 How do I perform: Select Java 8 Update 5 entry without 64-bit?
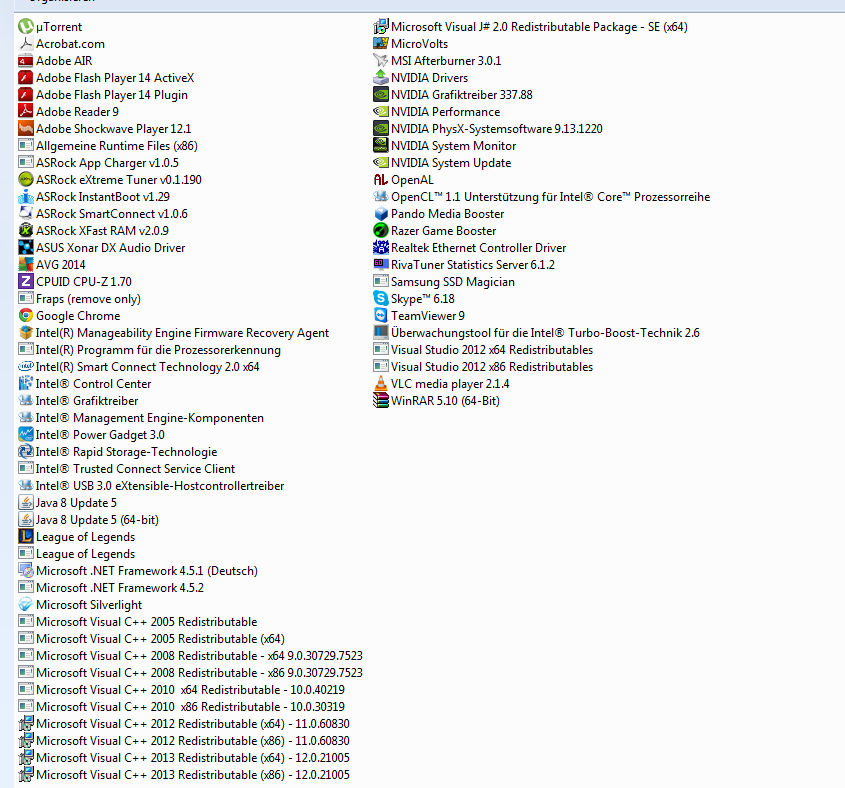pyautogui.click(x=67, y=503)
